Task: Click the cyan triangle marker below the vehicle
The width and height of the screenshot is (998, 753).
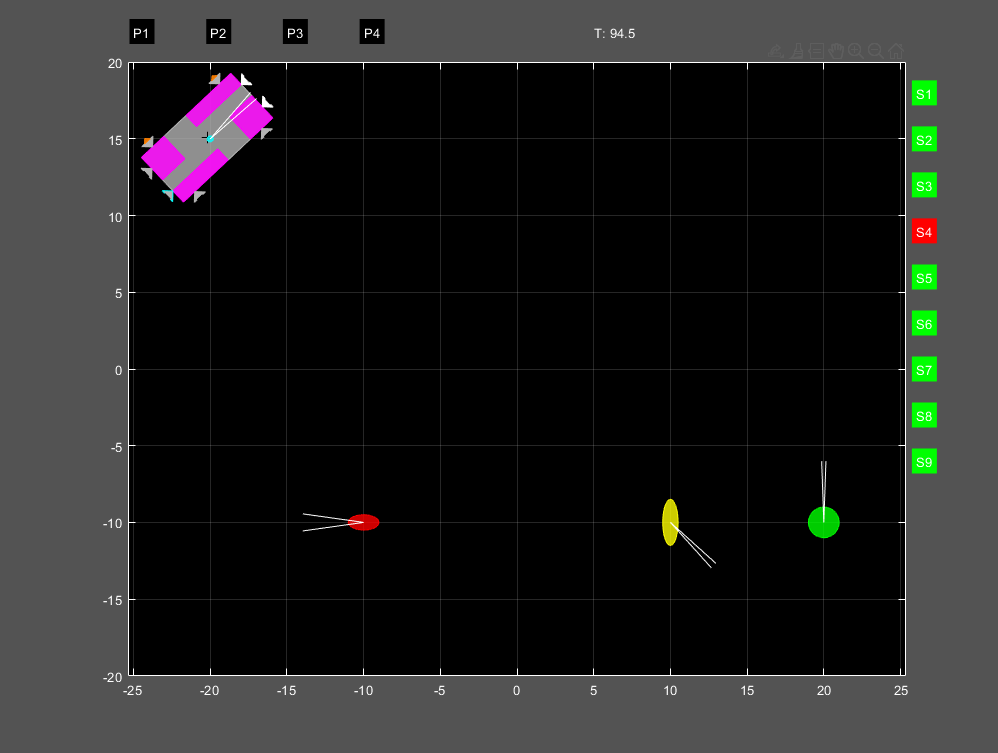Action: click(168, 195)
